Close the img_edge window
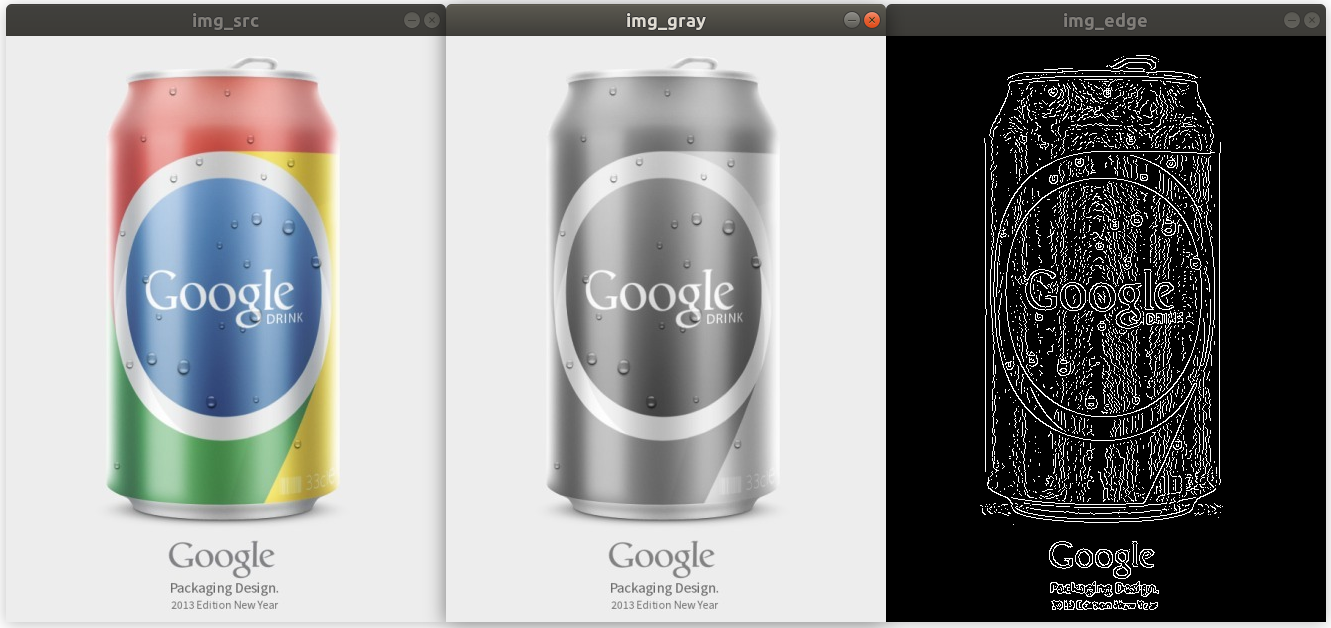The height and width of the screenshot is (628, 1331). click(x=1311, y=20)
